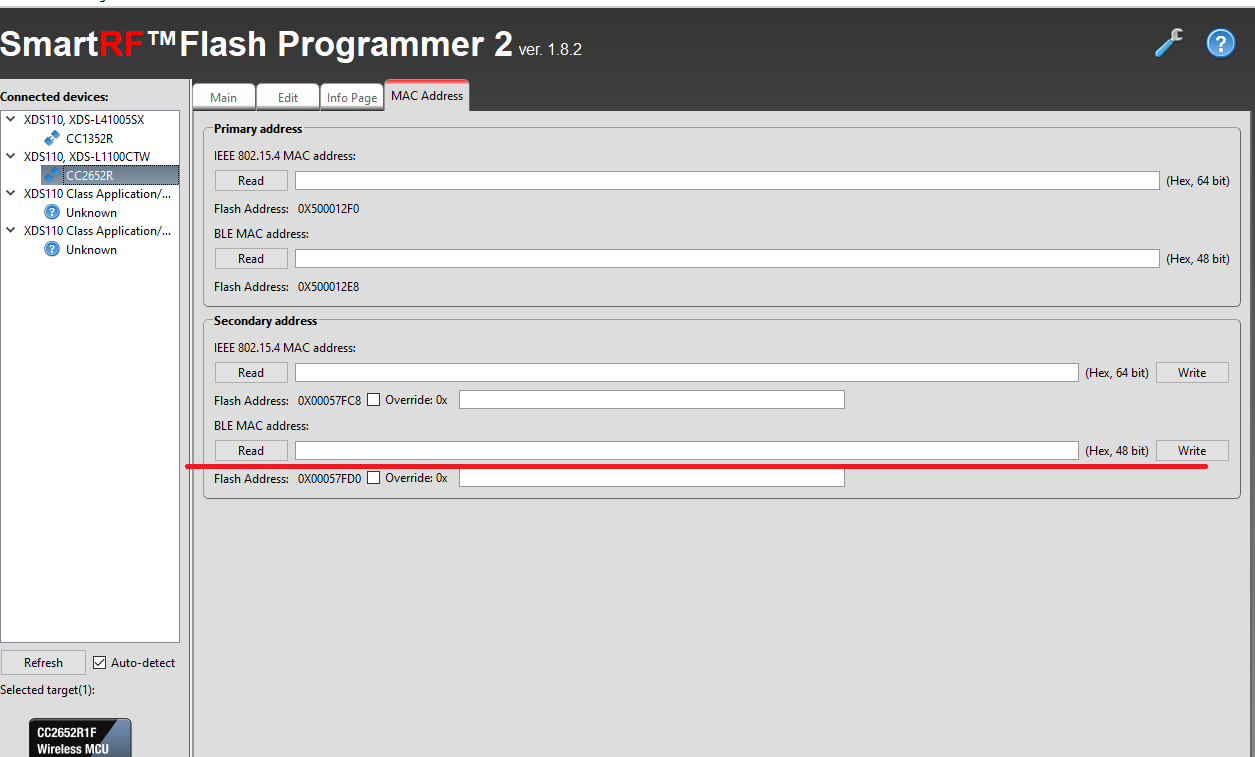The image size is (1255, 757).
Task: Click flash address 0X00057FC8 text
Action: point(329,400)
